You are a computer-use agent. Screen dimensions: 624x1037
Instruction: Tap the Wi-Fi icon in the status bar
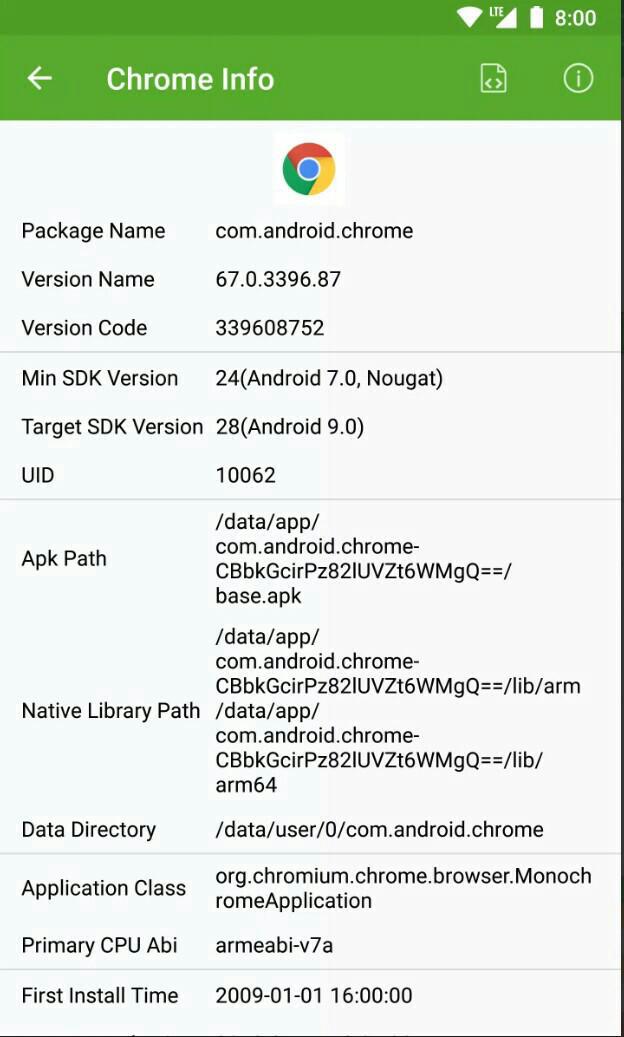point(470,17)
